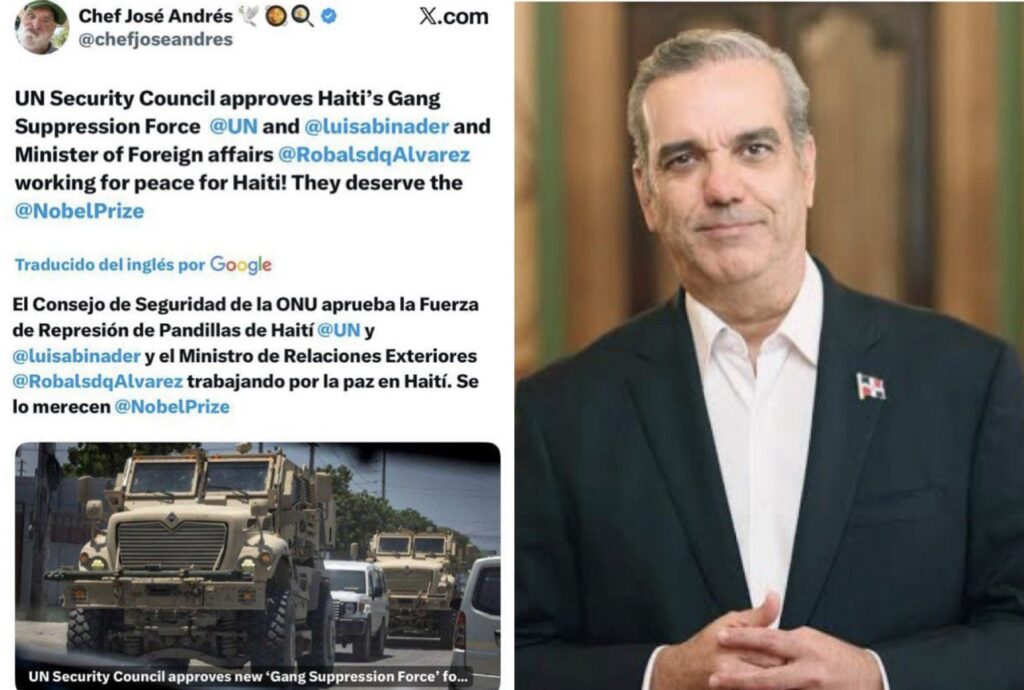
Task: Click the Google logo in translation notice
Action: [240, 264]
